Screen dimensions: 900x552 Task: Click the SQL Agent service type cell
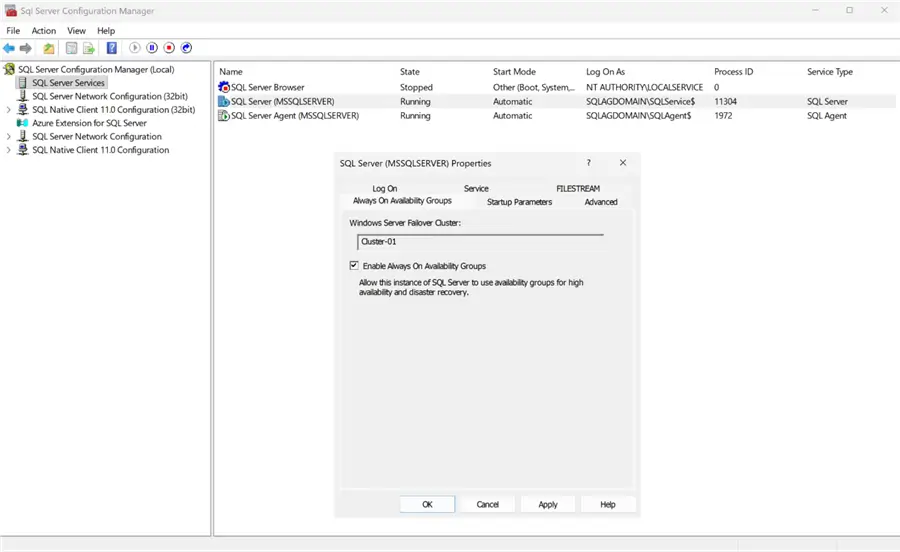pos(827,115)
